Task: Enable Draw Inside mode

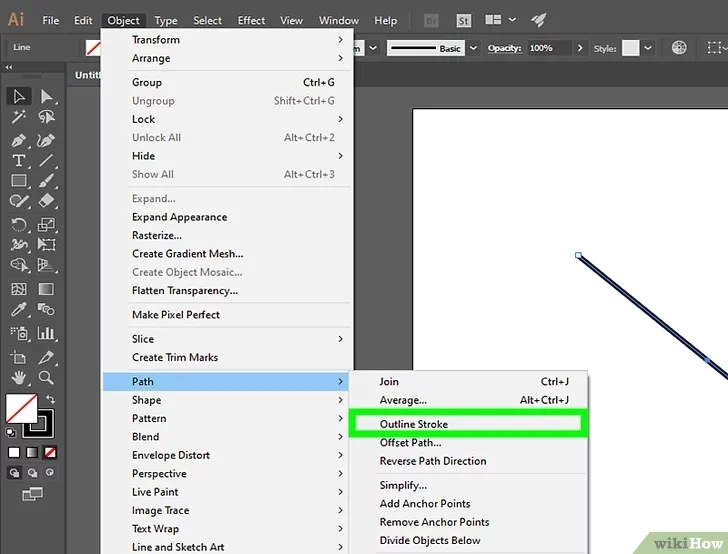Action: pyautogui.click(x=50, y=473)
